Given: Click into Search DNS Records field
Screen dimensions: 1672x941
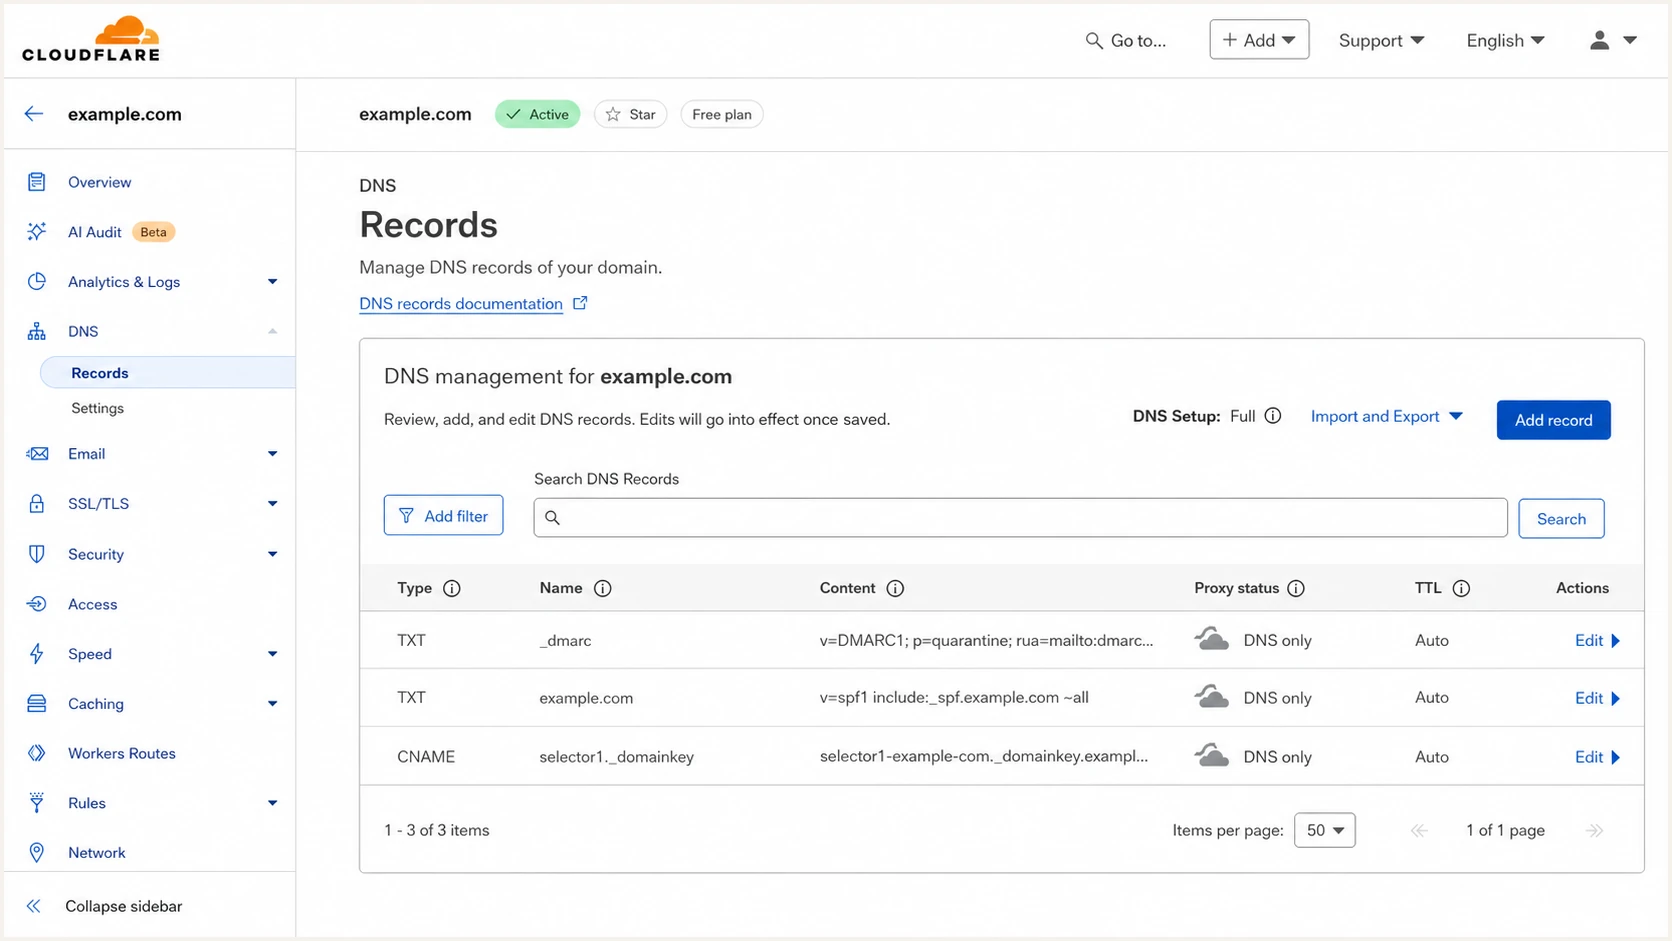Looking at the screenshot, I should pyautogui.click(x=1020, y=518).
